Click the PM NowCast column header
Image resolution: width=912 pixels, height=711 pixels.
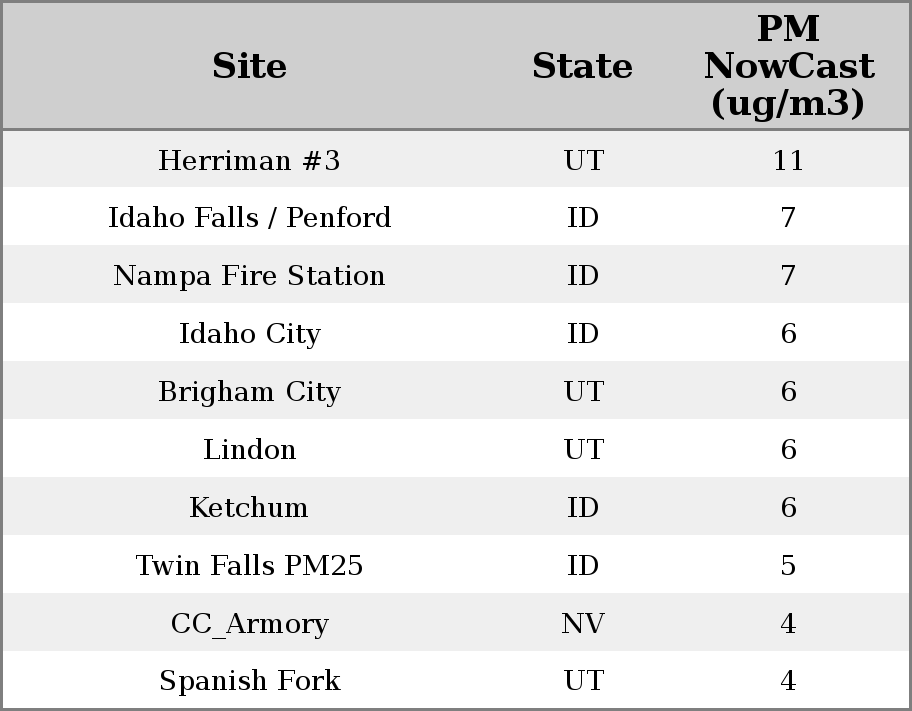tap(788, 66)
